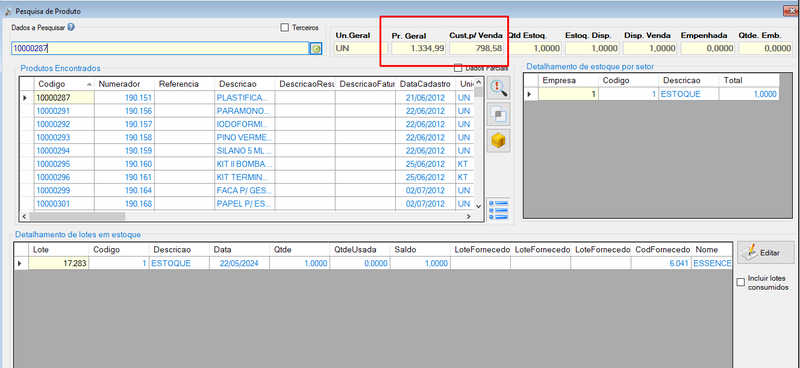Viewport: 800px width, 368px height.
Task: Click the DataCadastro column header
Action: click(x=426, y=84)
